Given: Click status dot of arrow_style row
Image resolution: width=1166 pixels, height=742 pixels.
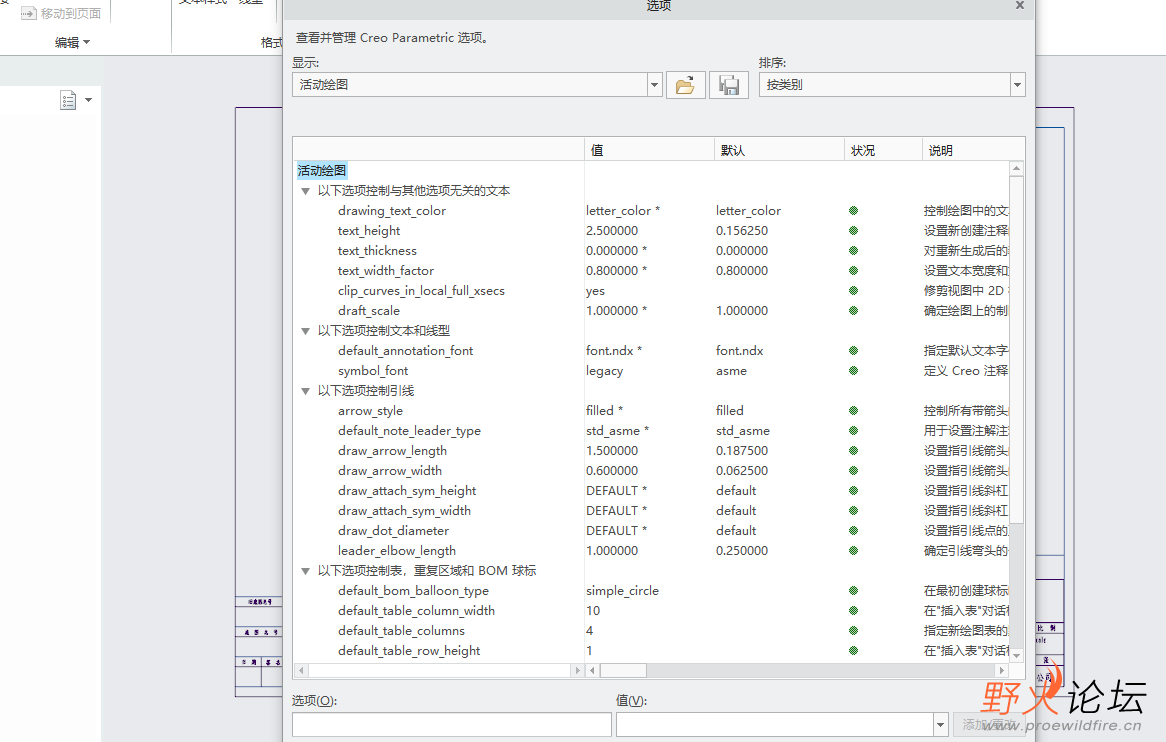Looking at the screenshot, I should click(854, 411).
